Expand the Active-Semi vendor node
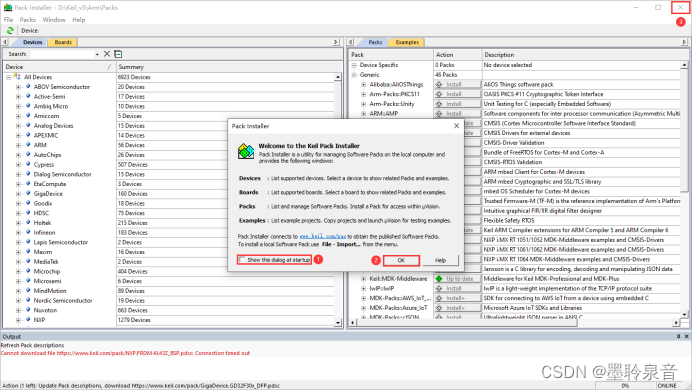The height and width of the screenshot is (390, 693). point(18,96)
